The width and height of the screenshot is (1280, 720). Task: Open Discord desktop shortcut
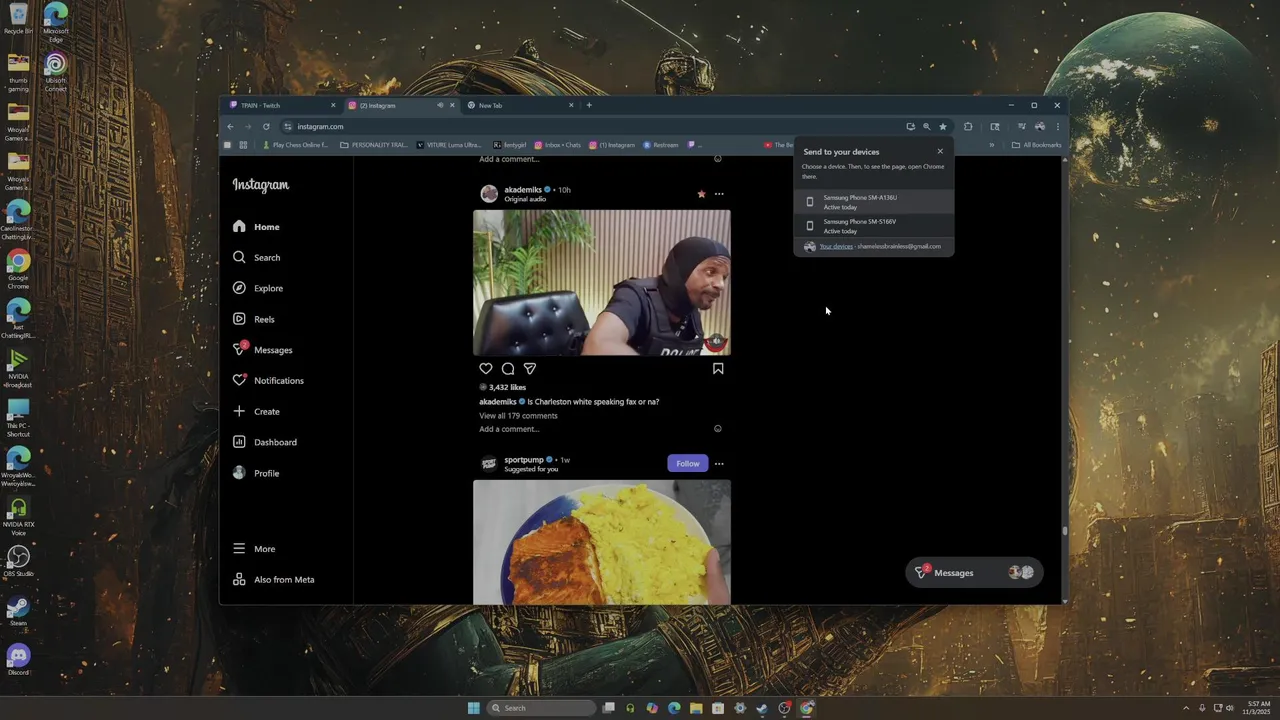click(18, 660)
